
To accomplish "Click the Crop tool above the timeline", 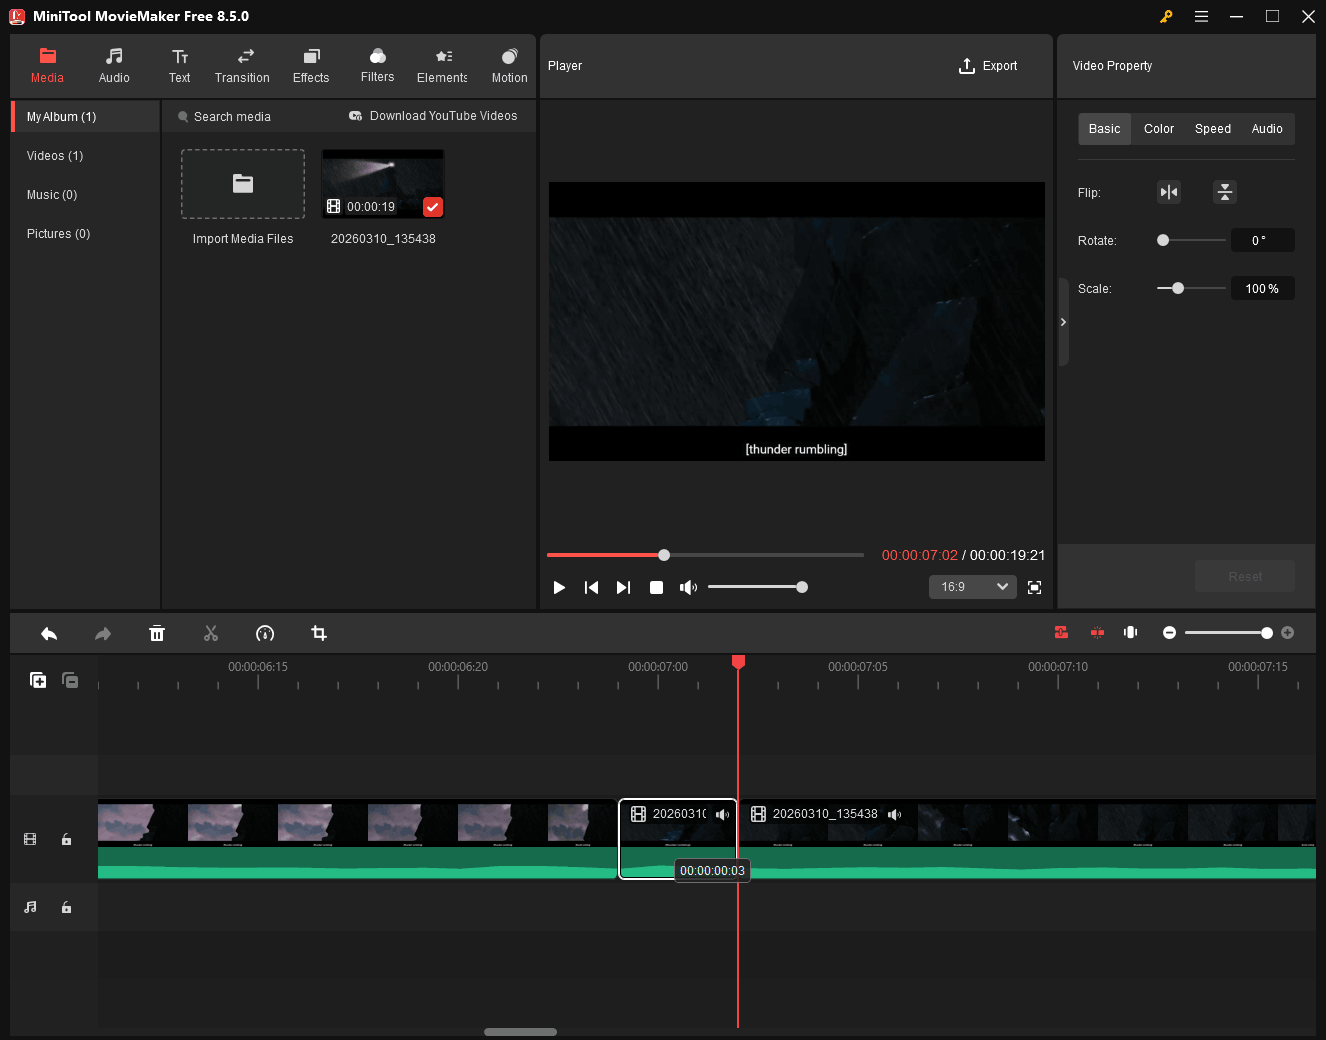I will [318, 633].
